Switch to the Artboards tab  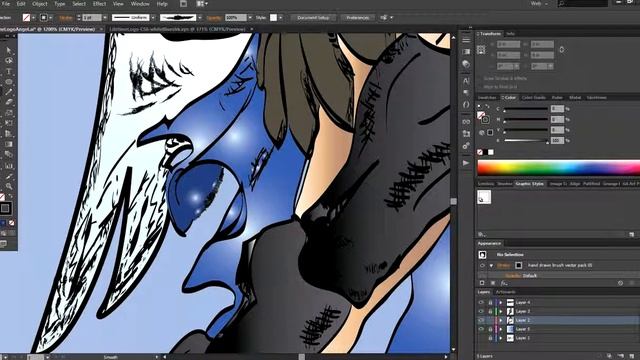point(505,292)
